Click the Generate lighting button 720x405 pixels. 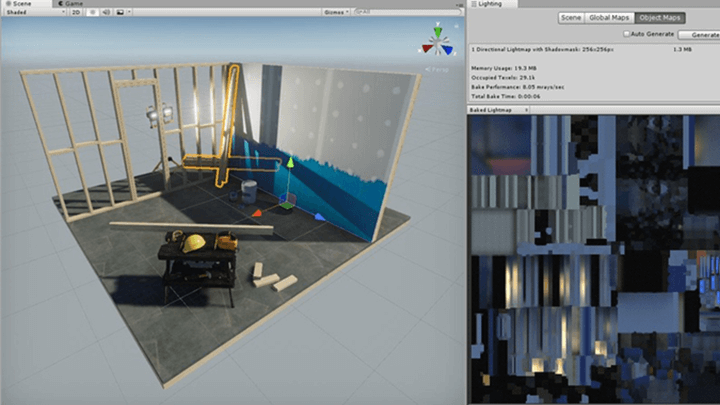[x=699, y=34]
